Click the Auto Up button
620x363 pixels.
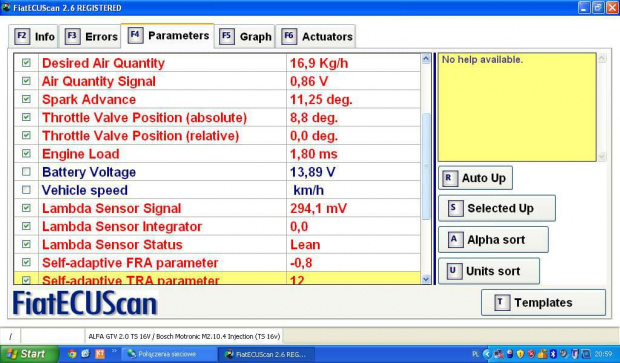(x=475, y=178)
